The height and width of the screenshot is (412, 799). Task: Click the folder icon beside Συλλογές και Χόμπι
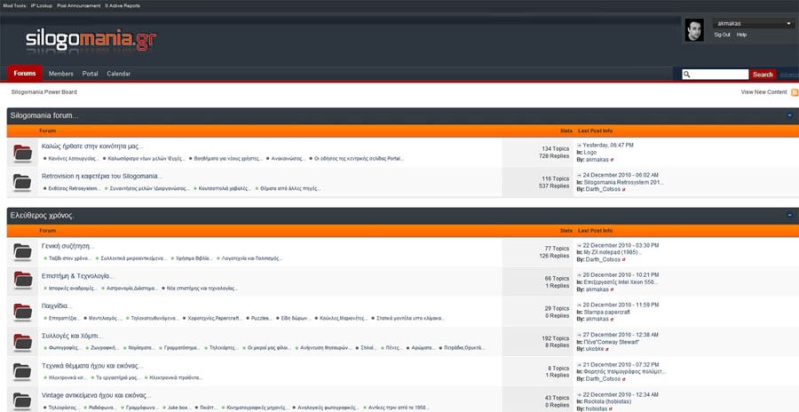[x=22, y=342]
